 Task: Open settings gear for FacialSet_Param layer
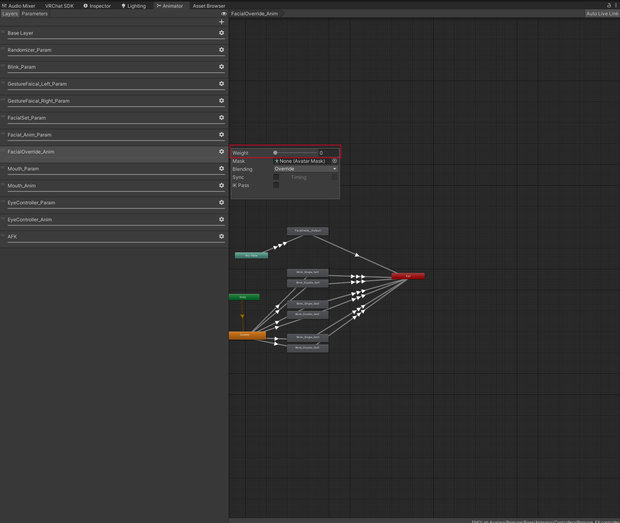point(221,118)
